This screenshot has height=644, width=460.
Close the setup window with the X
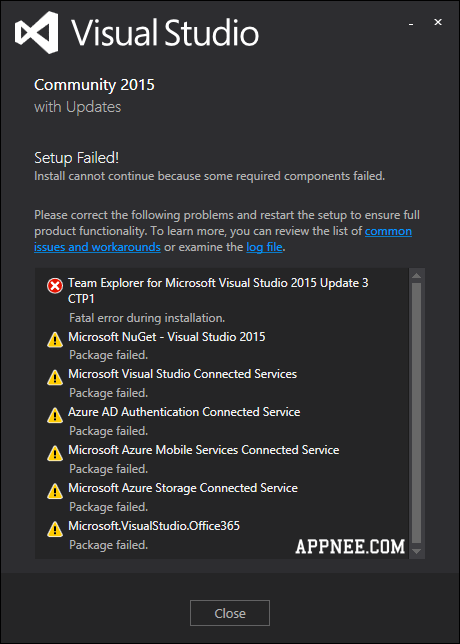[x=438, y=23]
